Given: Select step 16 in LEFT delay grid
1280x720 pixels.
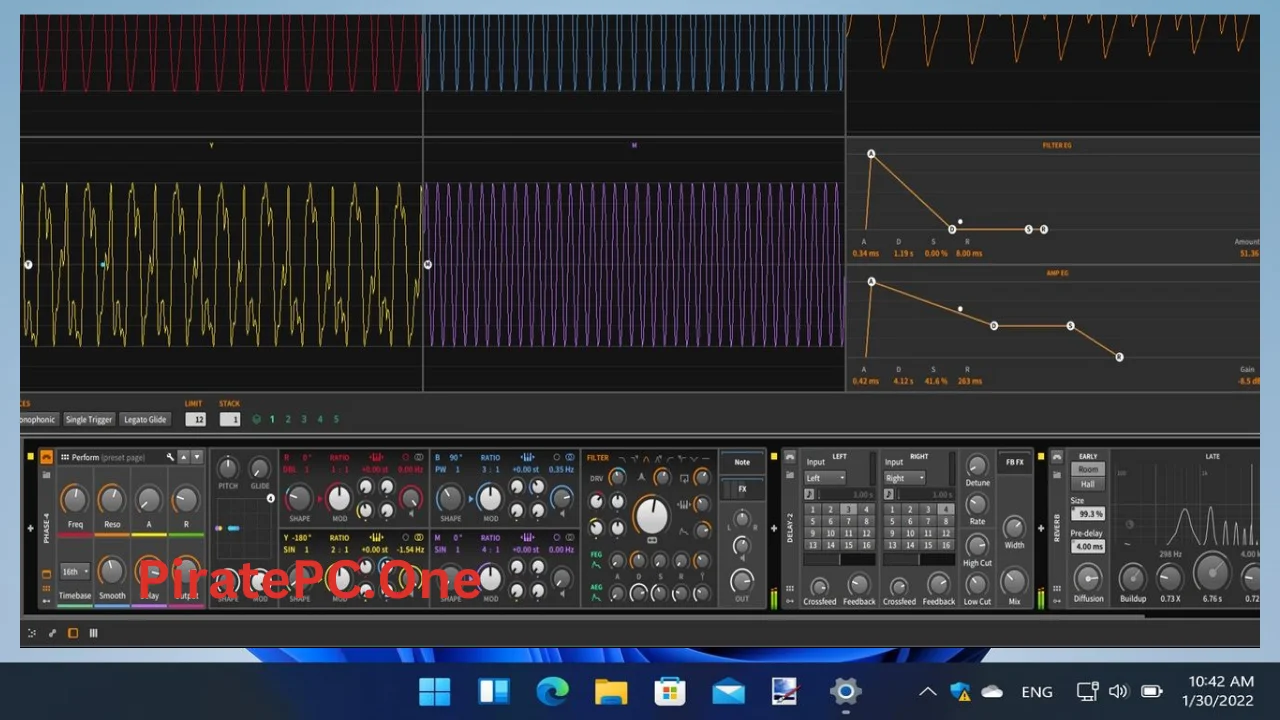Looking at the screenshot, I should pyautogui.click(x=866, y=545).
